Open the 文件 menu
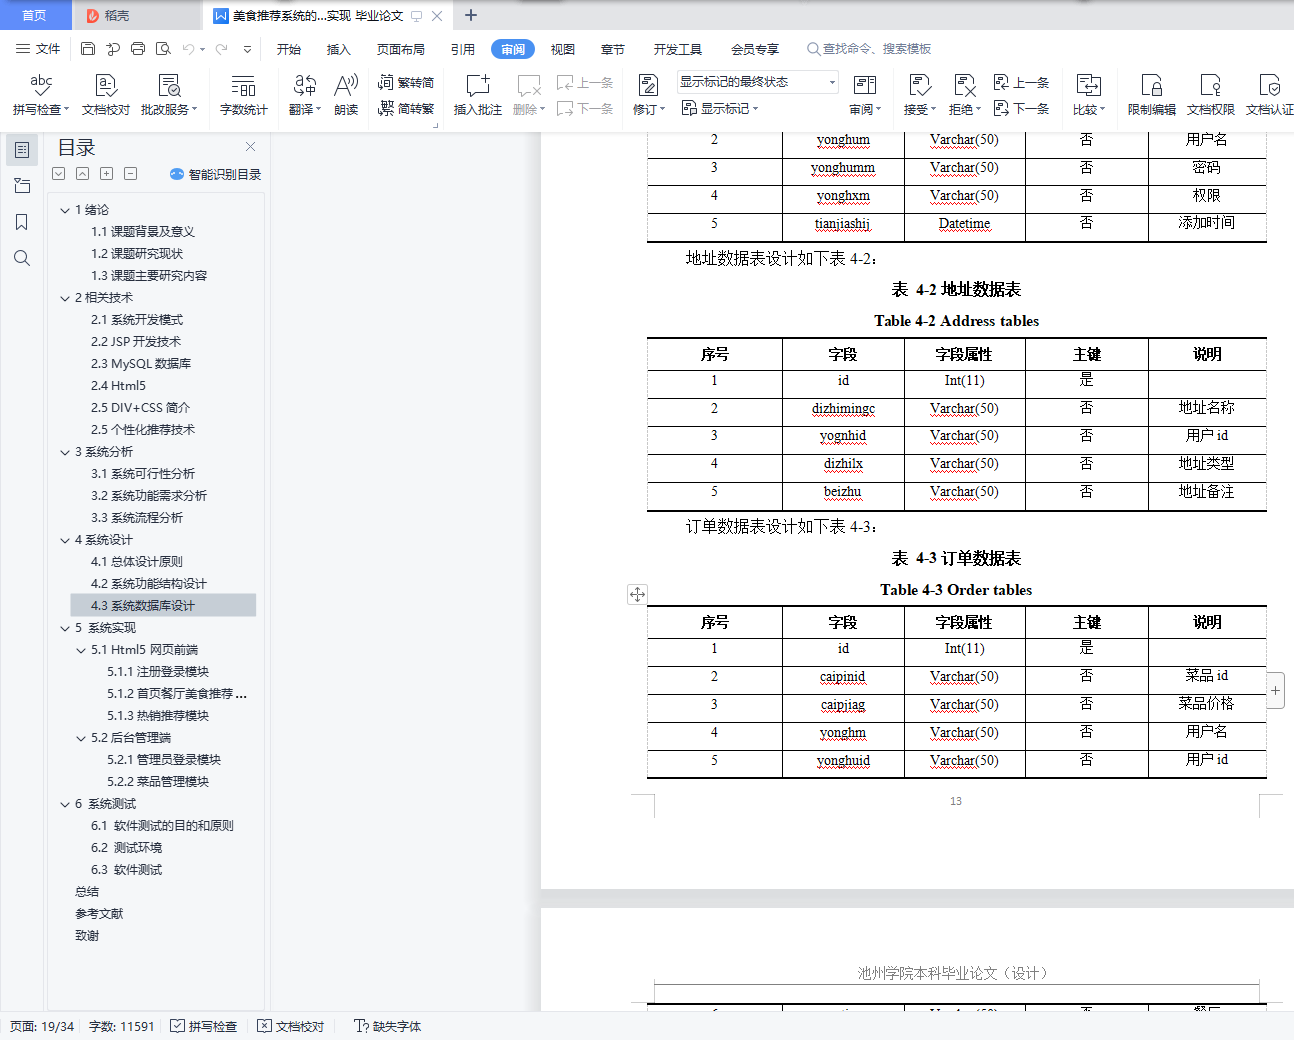This screenshot has height=1040, width=1294. point(38,49)
